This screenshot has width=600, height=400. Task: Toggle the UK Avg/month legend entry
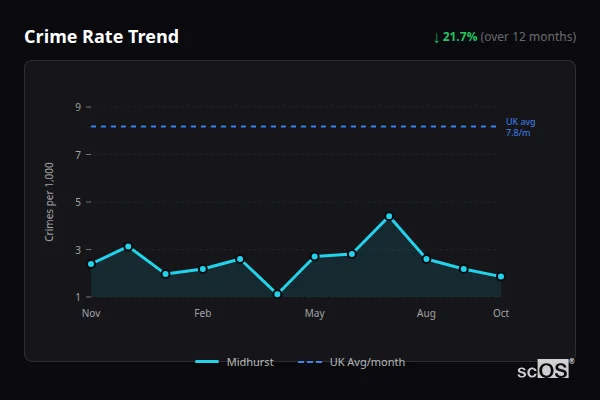click(x=351, y=362)
